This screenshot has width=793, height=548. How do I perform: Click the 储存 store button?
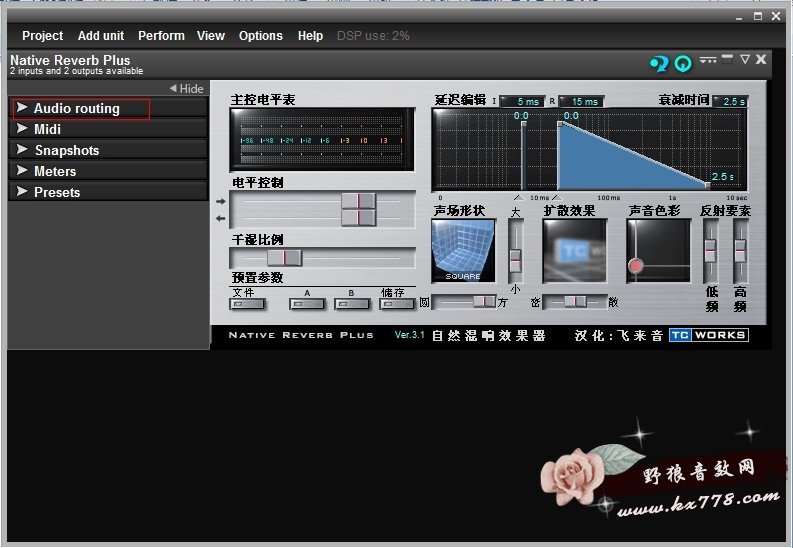397,304
